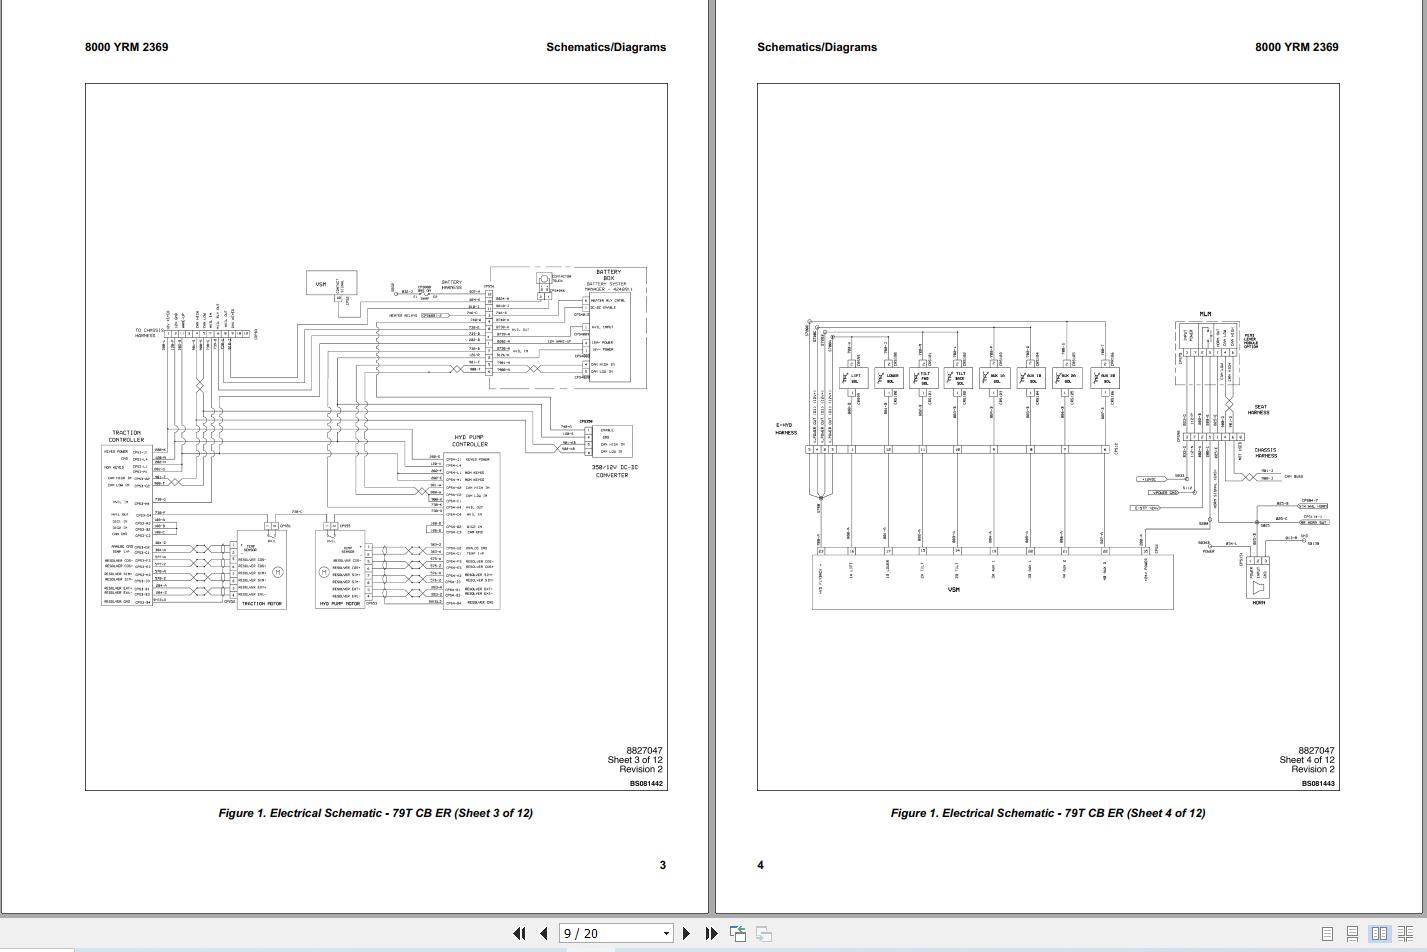Click the HORN label on right schematic
Screen dimensions: 1427x952
(x=1258, y=603)
